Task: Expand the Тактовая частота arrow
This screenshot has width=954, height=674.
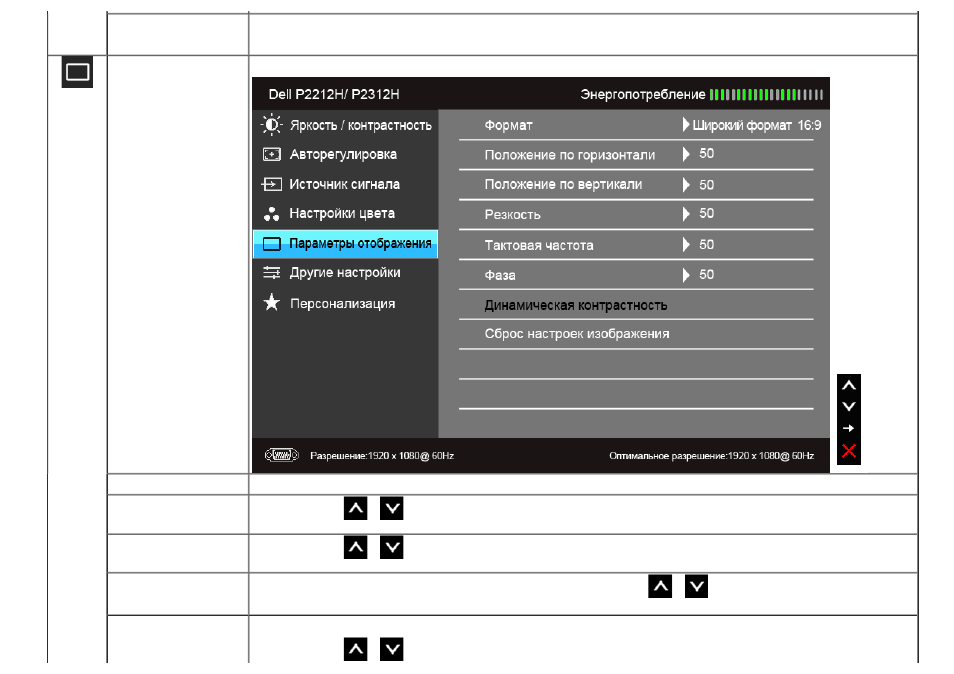Action: [686, 245]
